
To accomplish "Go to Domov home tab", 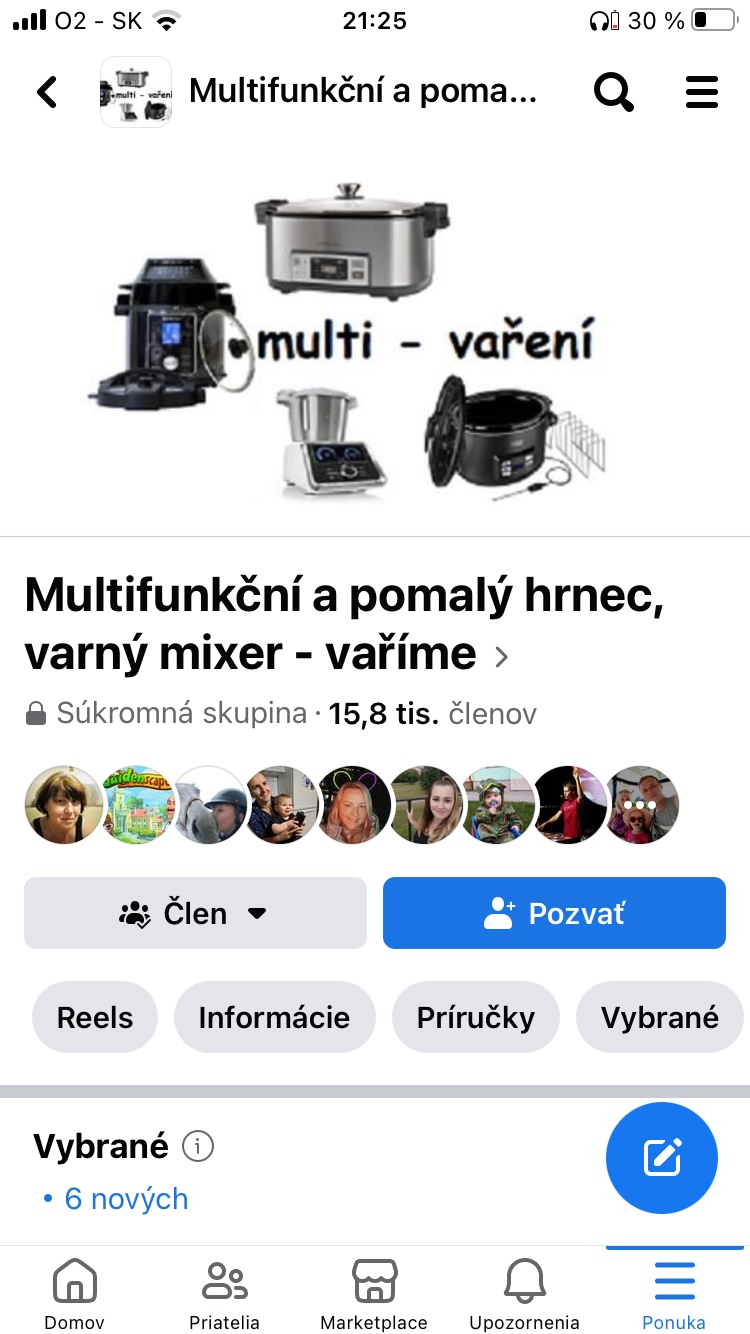I will point(74,1294).
